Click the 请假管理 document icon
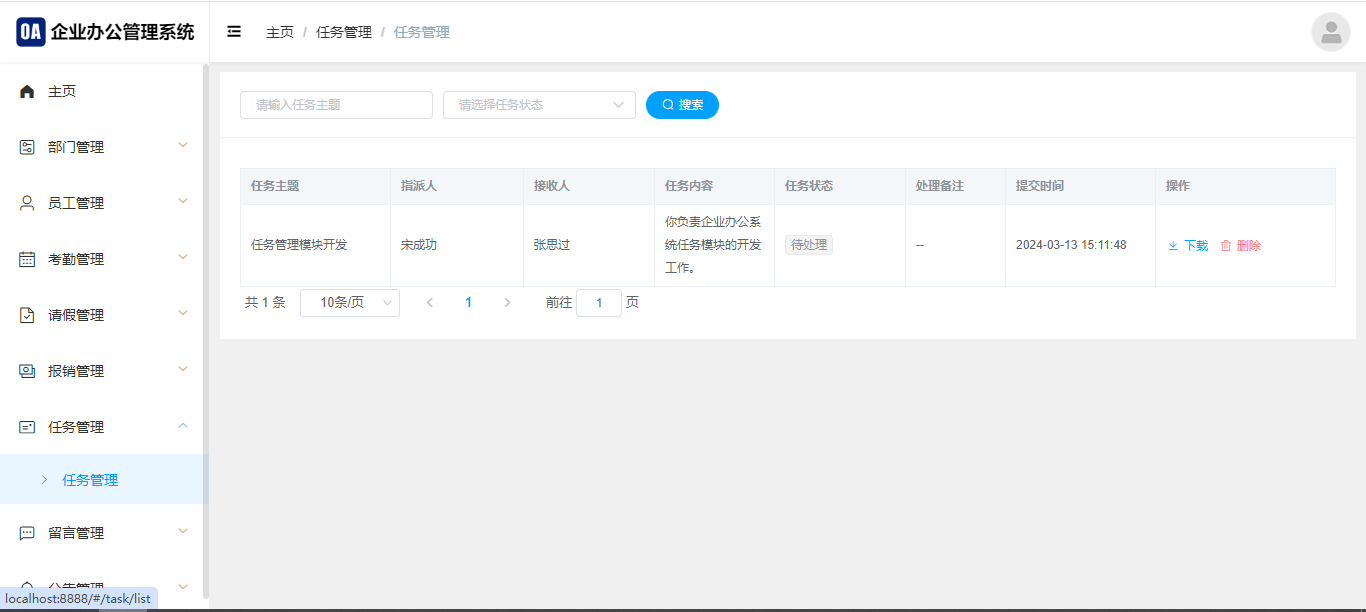The image size is (1366, 612). 27,315
